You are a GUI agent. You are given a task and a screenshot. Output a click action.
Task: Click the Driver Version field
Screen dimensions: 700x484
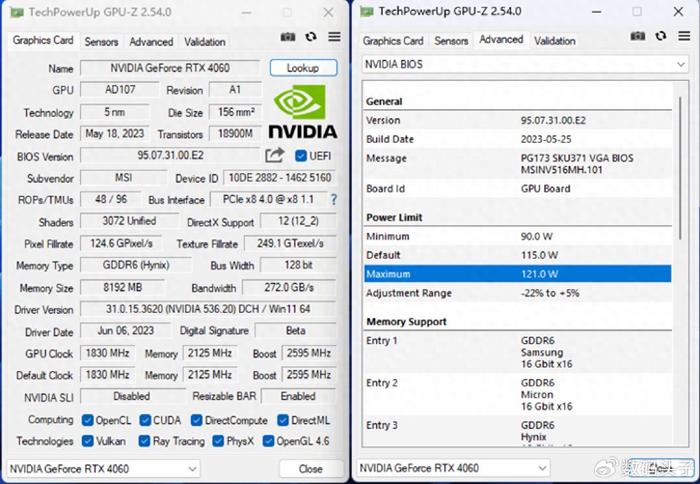point(208,309)
